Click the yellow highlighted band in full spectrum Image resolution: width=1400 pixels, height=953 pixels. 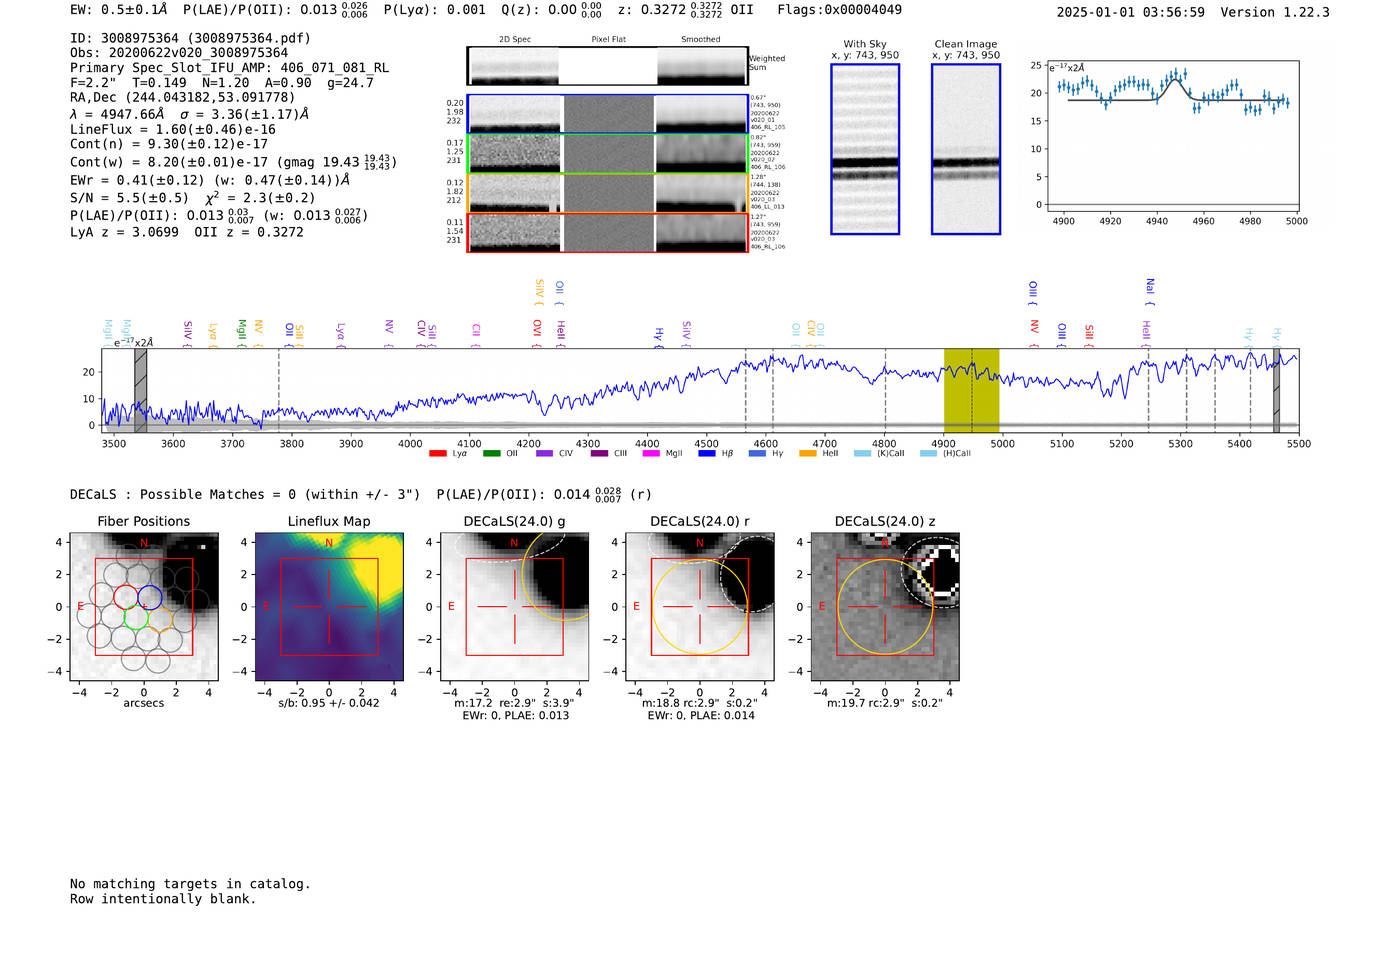tap(971, 390)
